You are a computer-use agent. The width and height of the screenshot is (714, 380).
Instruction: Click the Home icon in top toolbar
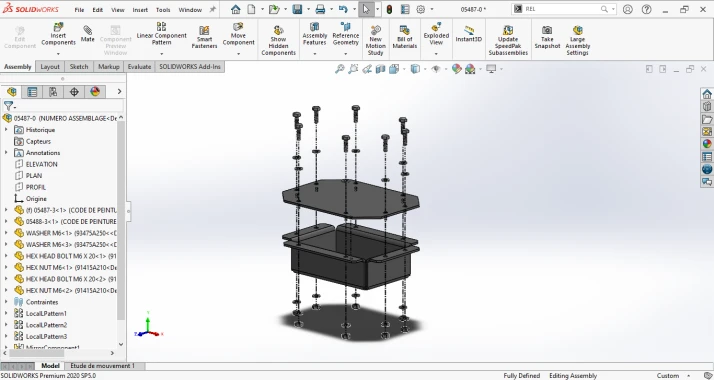click(x=235, y=9)
